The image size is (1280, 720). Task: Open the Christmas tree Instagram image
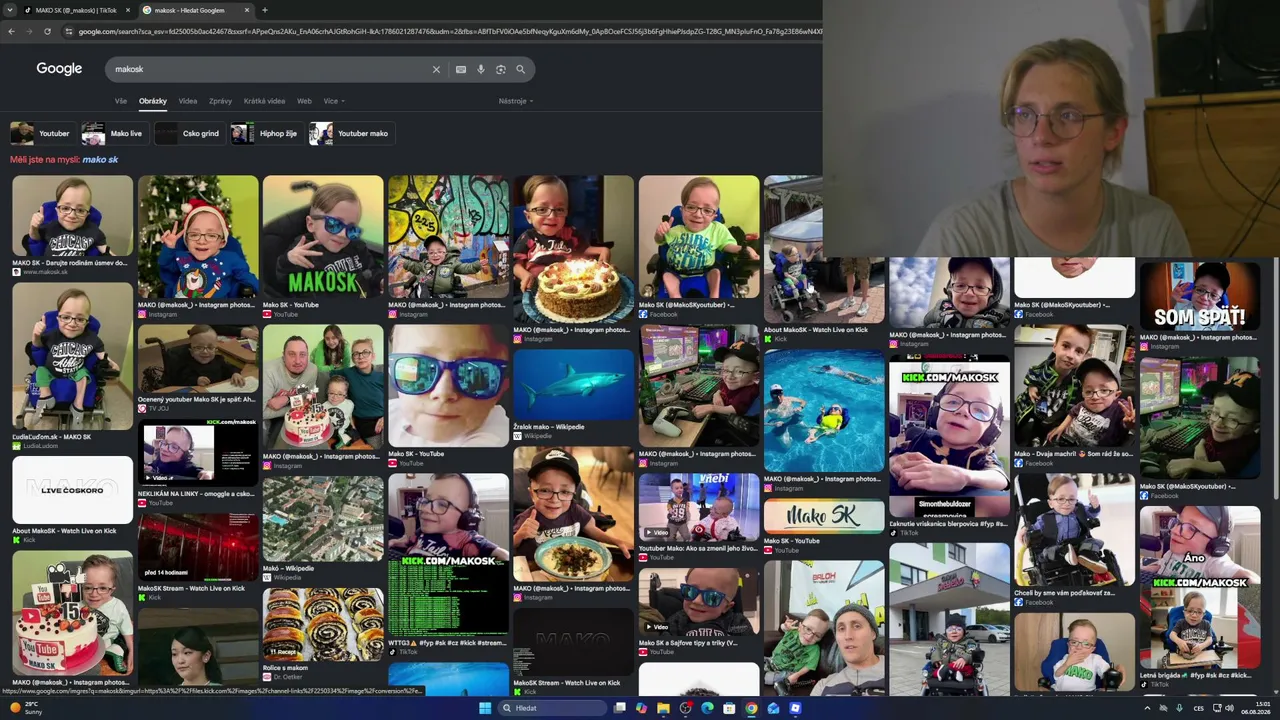coord(198,236)
